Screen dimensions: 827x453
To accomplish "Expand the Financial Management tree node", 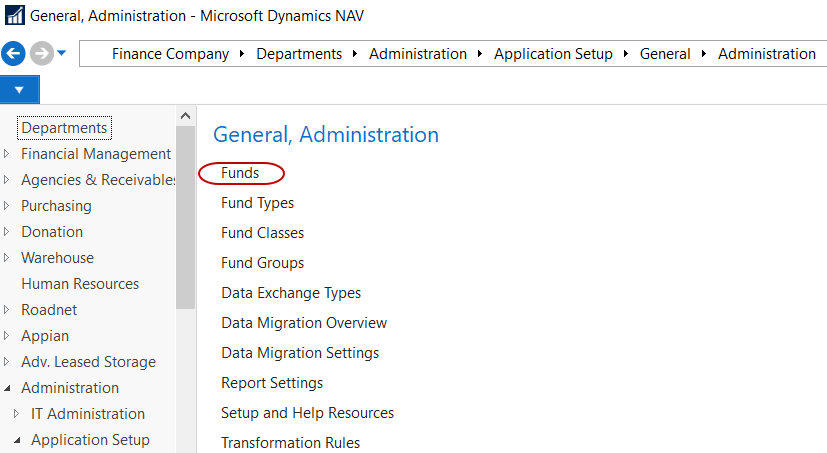I will click(x=8, y=154).
